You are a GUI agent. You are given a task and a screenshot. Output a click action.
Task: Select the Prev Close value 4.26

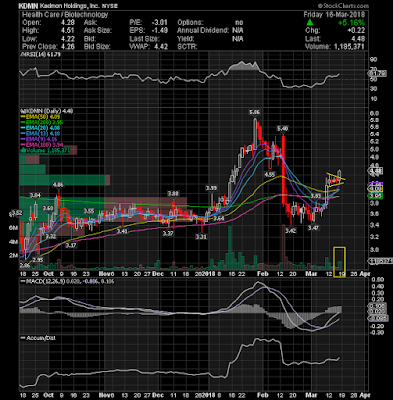(68, 47)
